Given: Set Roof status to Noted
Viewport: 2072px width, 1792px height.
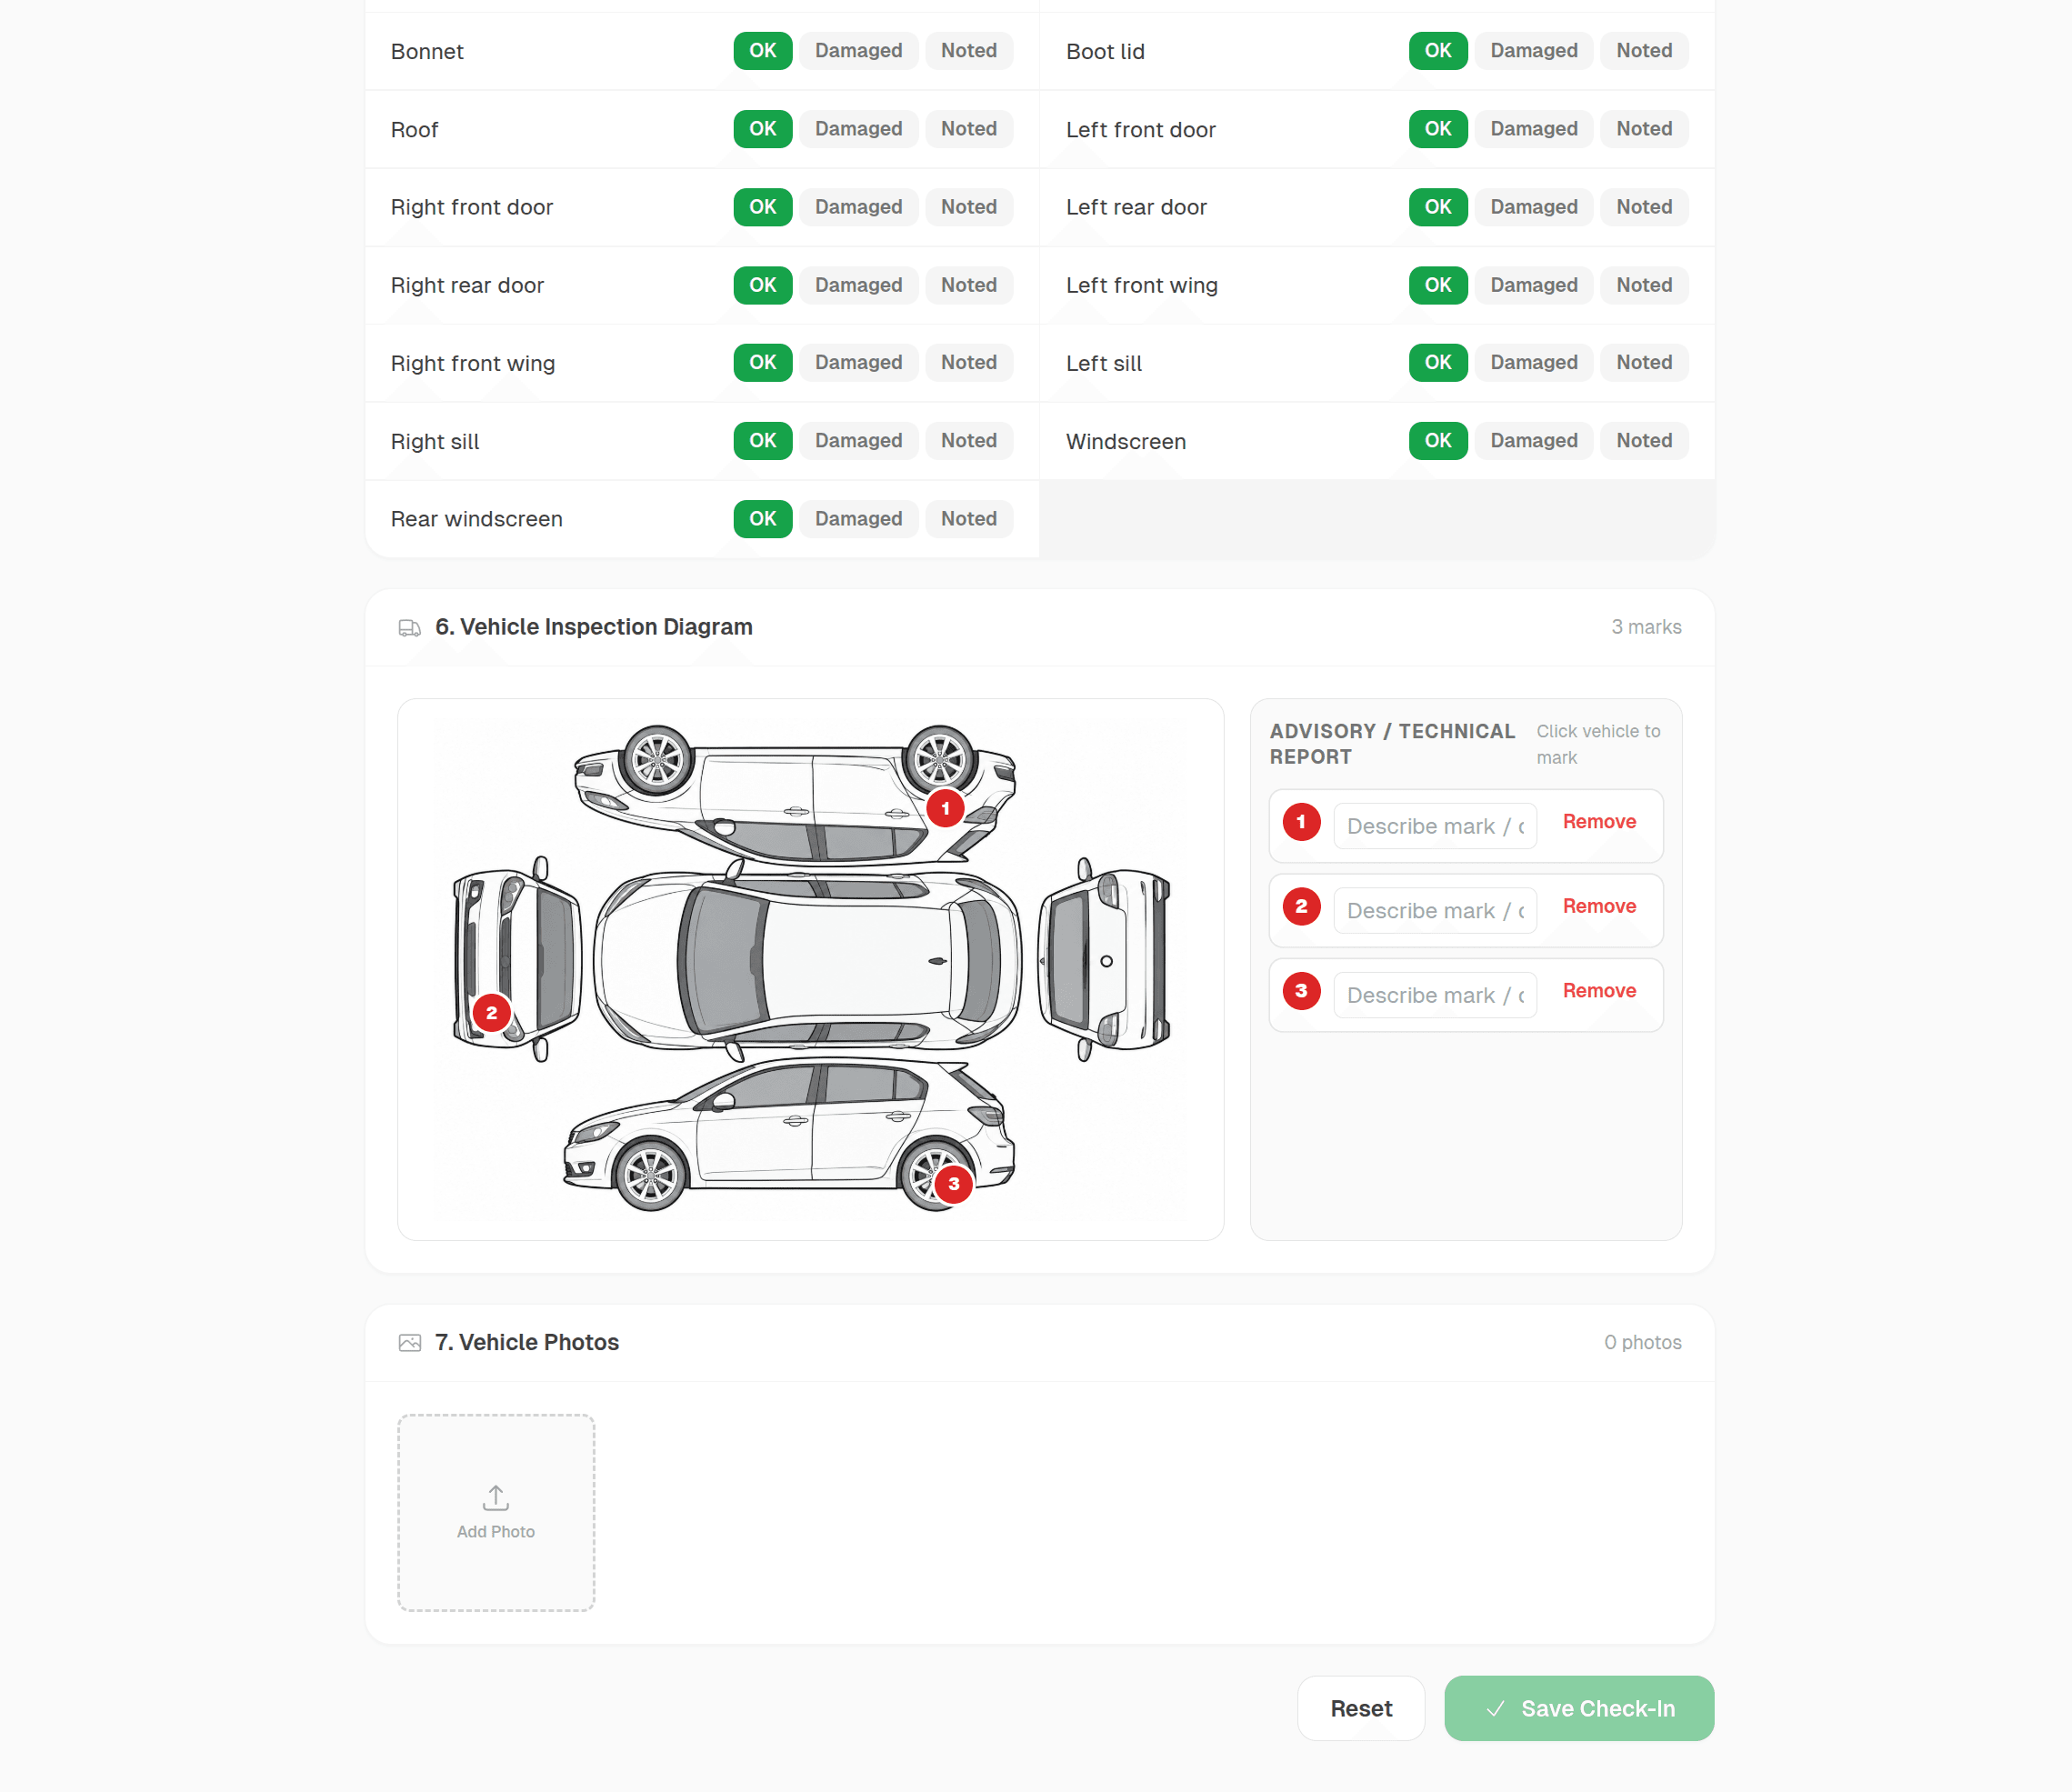Looking at the screenshot, I should (x=969, y=129).
